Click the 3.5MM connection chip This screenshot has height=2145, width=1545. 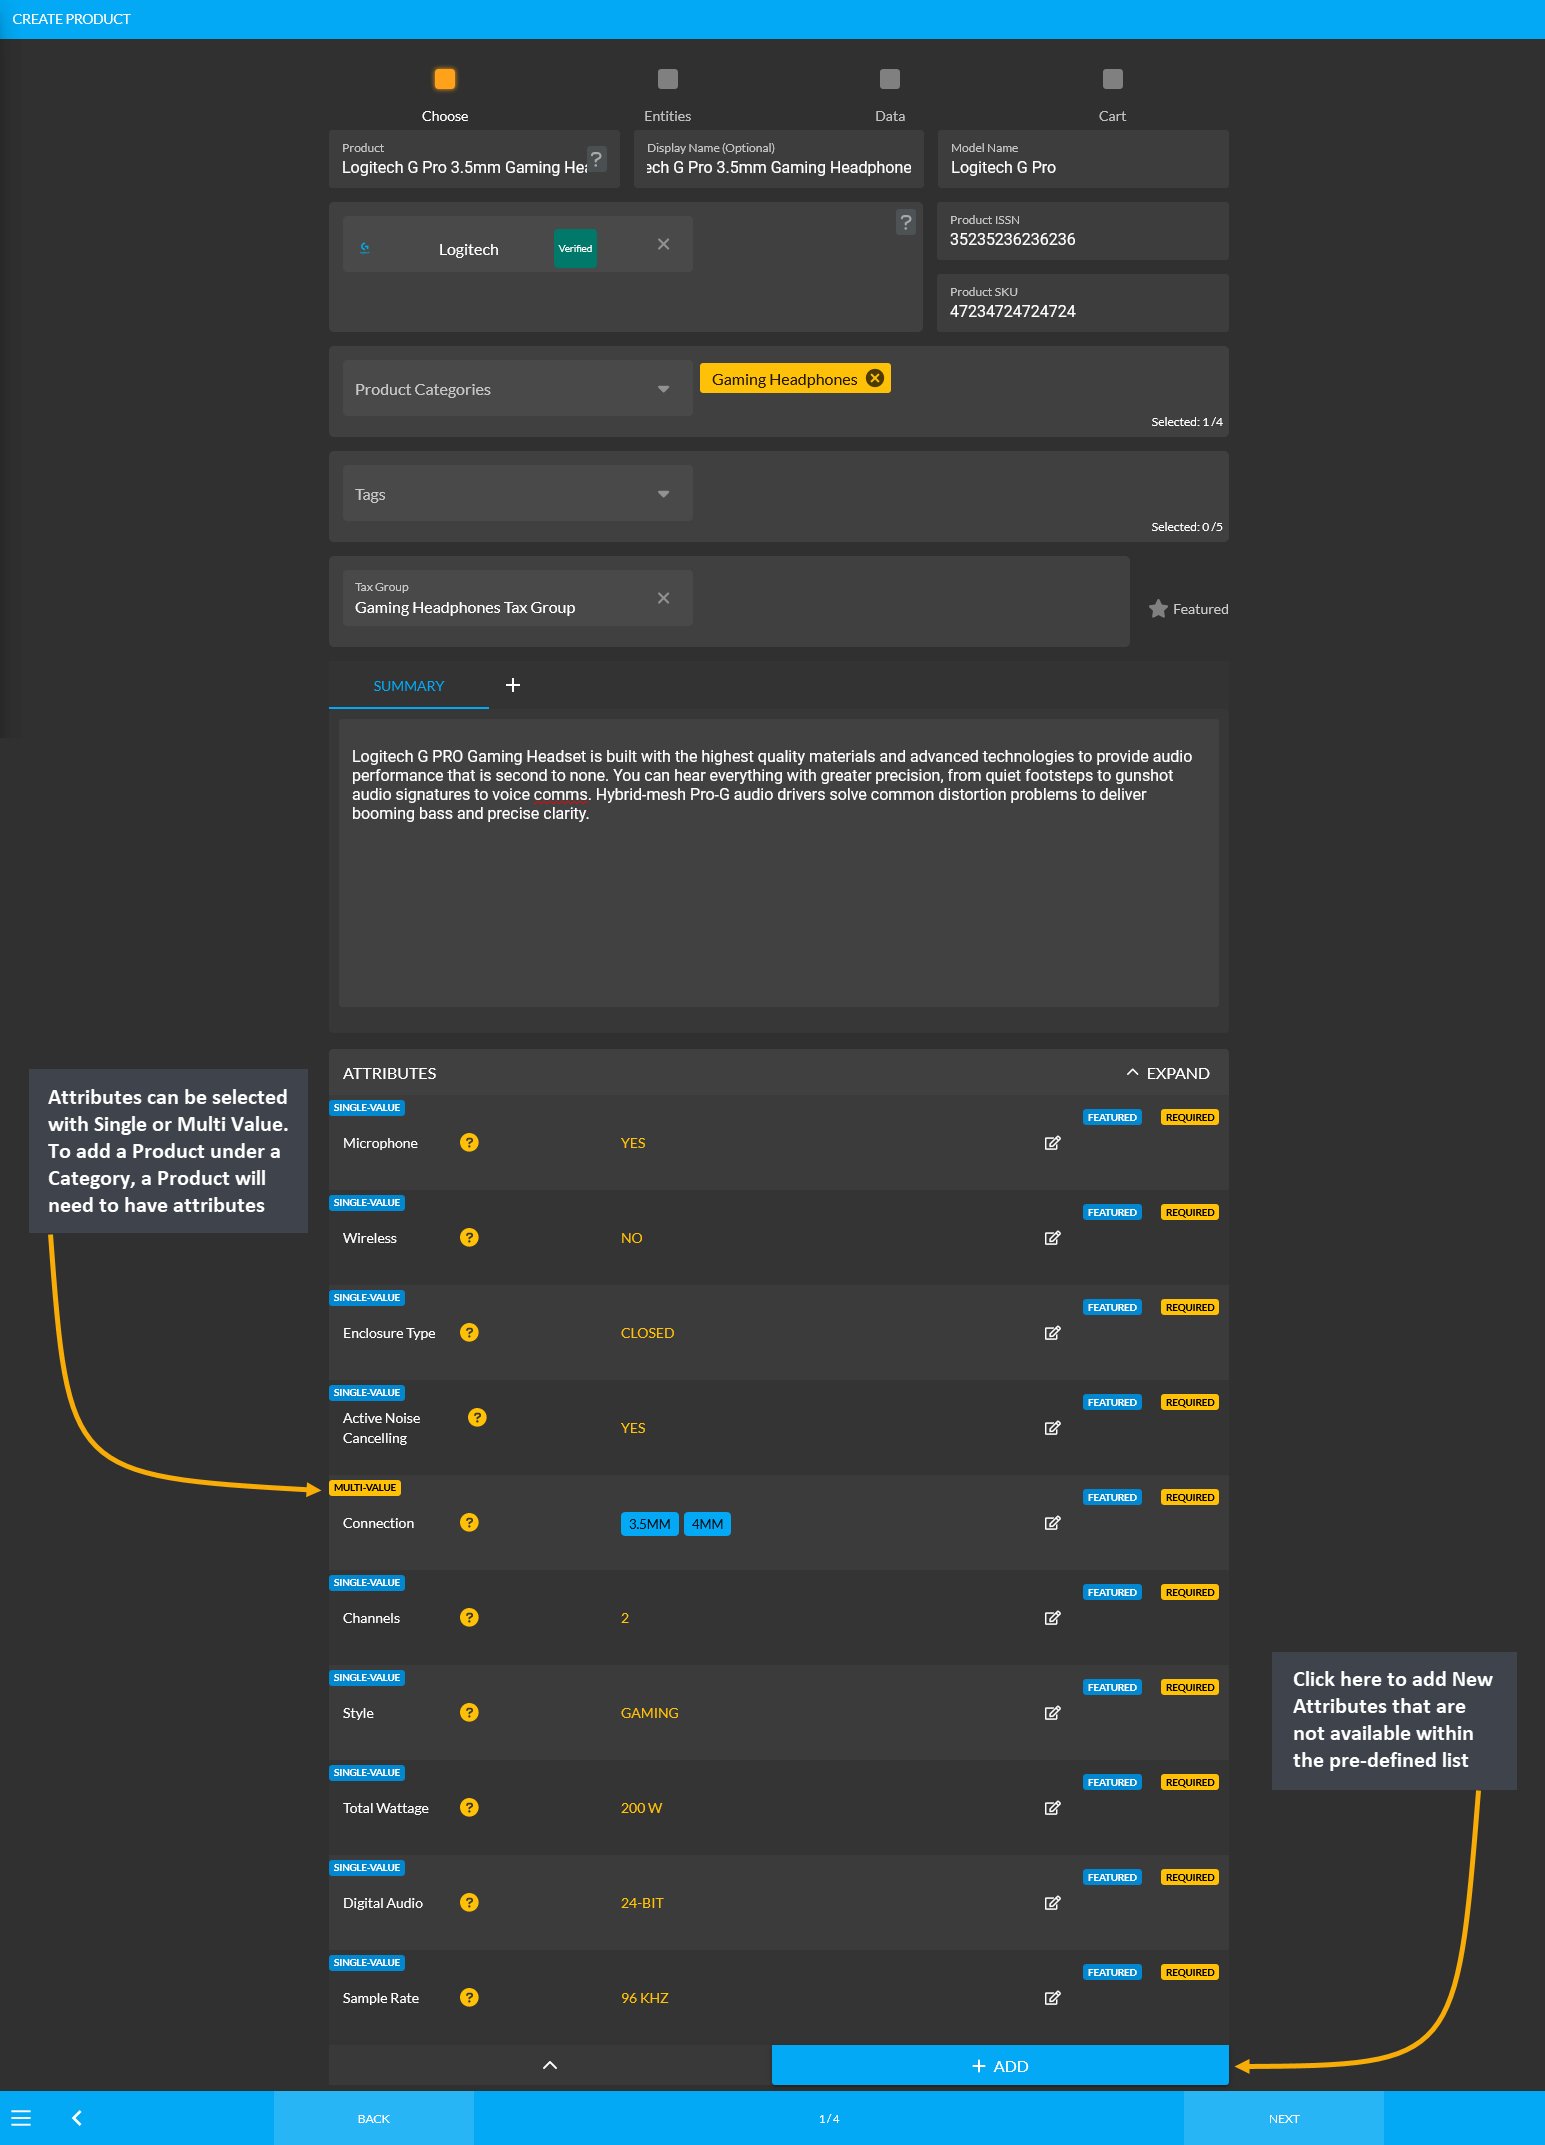point(650,1524)
